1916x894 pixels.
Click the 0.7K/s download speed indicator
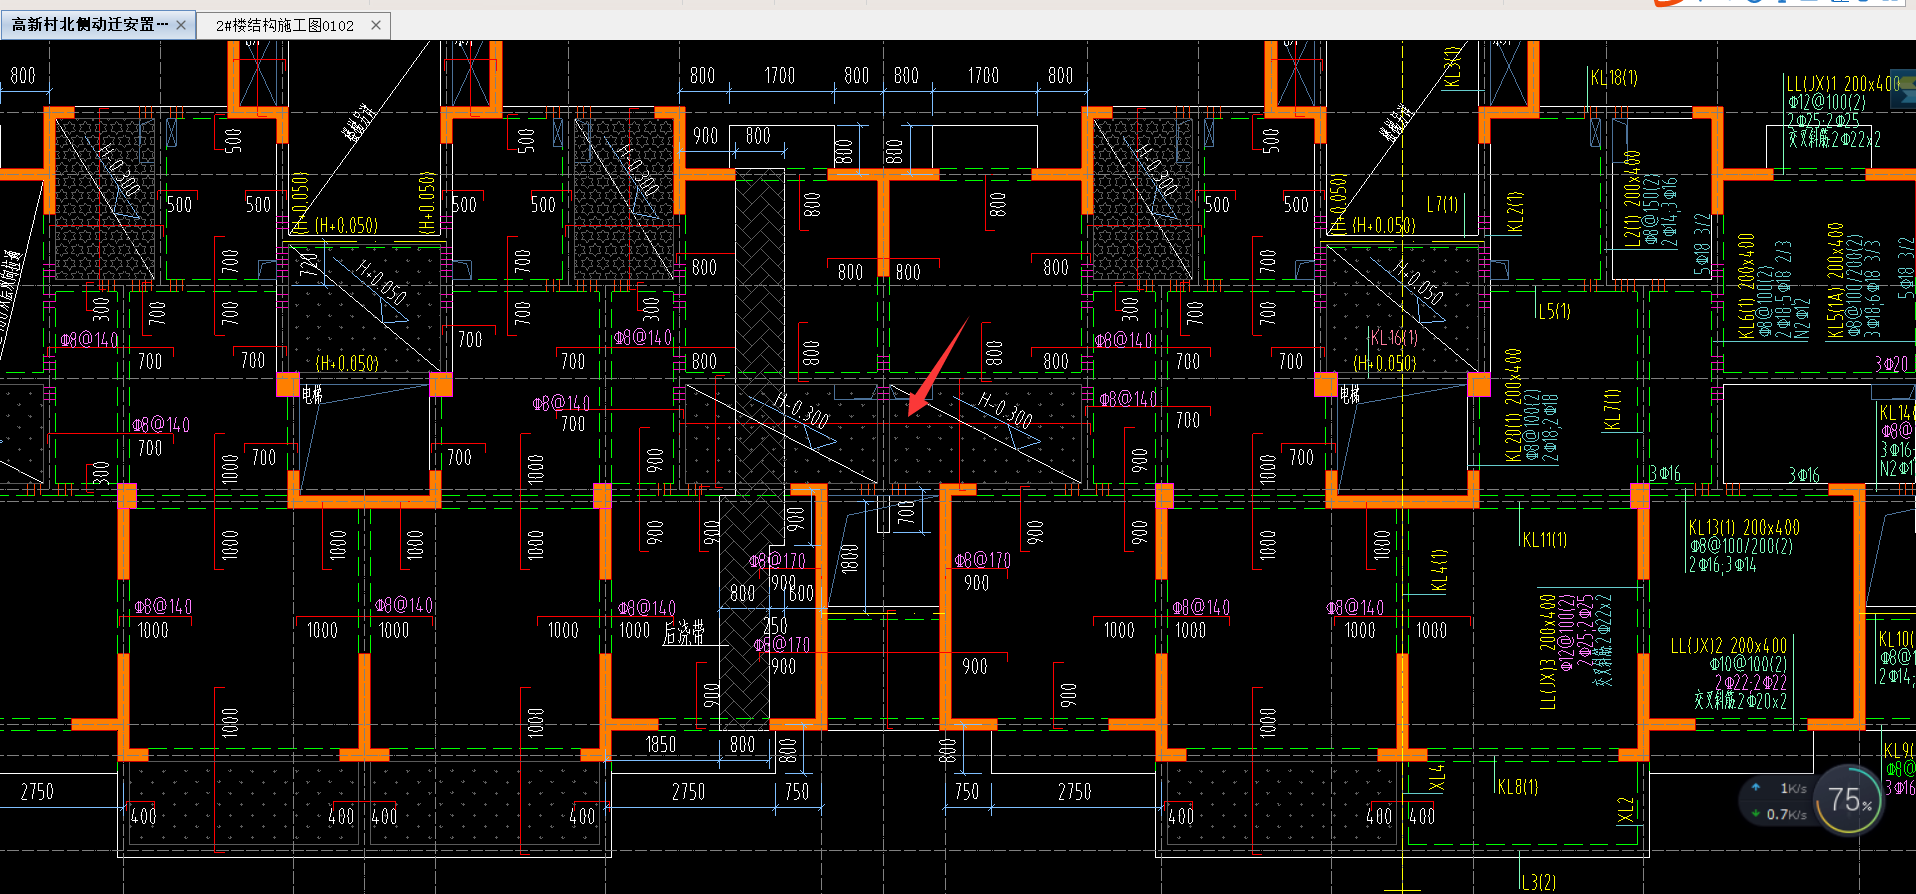click(1780, 814)
